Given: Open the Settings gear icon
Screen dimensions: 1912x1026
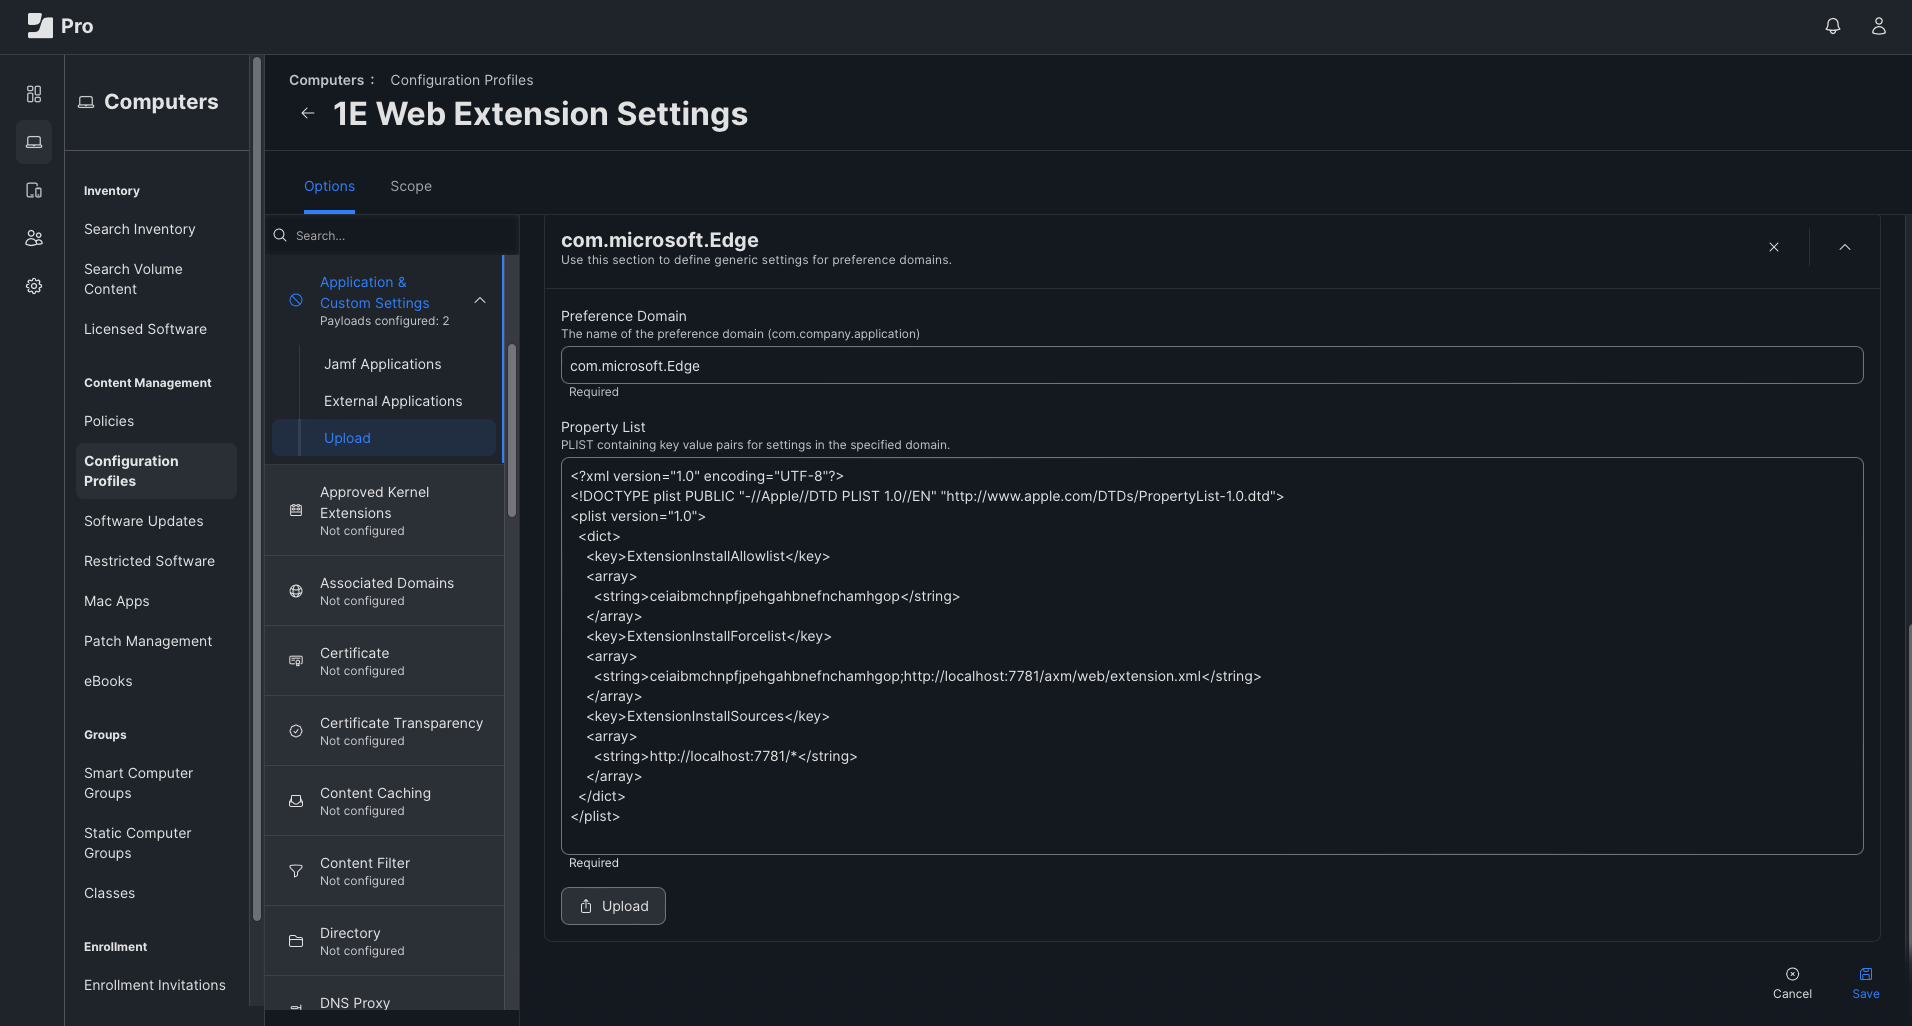Looking at the screenshot, I should click(x=34, y=286).
